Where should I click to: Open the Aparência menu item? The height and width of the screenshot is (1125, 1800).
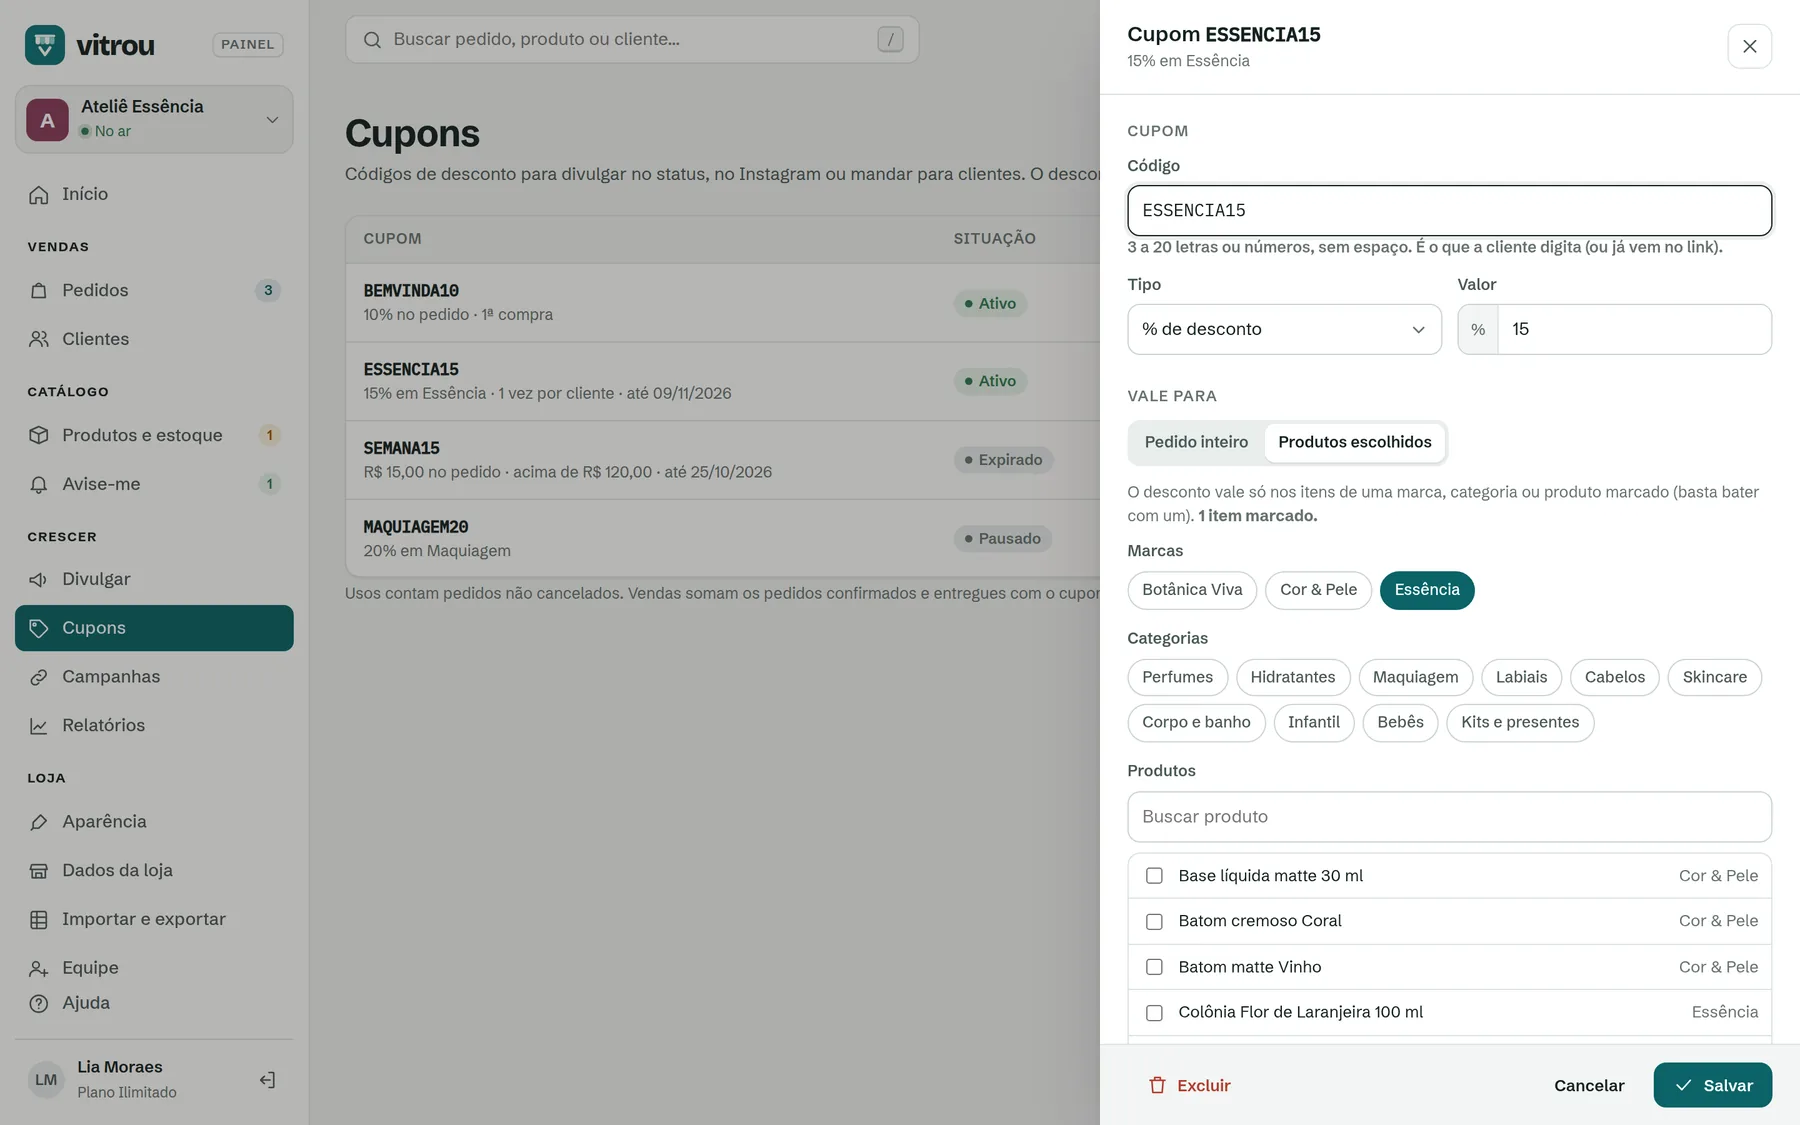click(x=154, y=822)
